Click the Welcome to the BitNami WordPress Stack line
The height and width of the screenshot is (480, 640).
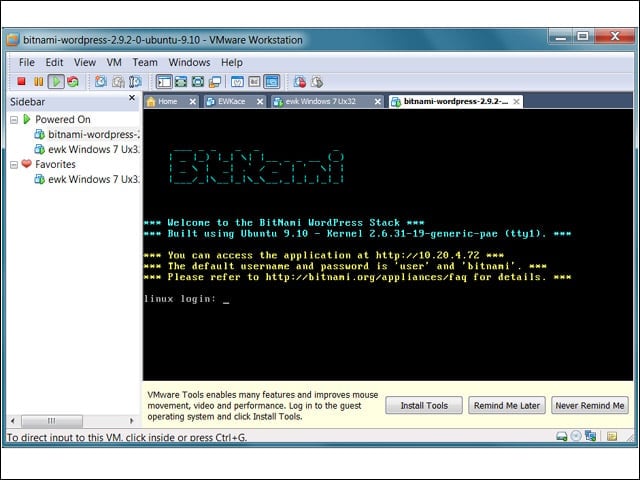(x=284, y=222)
